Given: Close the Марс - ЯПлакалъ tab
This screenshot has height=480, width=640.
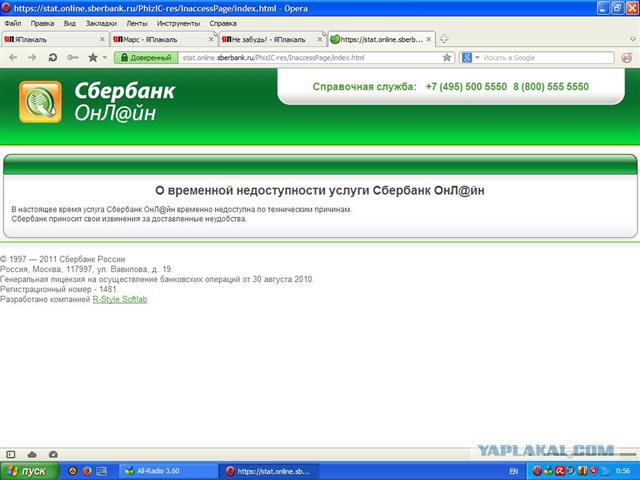Looking at the screenshot, I should point(211,40).
